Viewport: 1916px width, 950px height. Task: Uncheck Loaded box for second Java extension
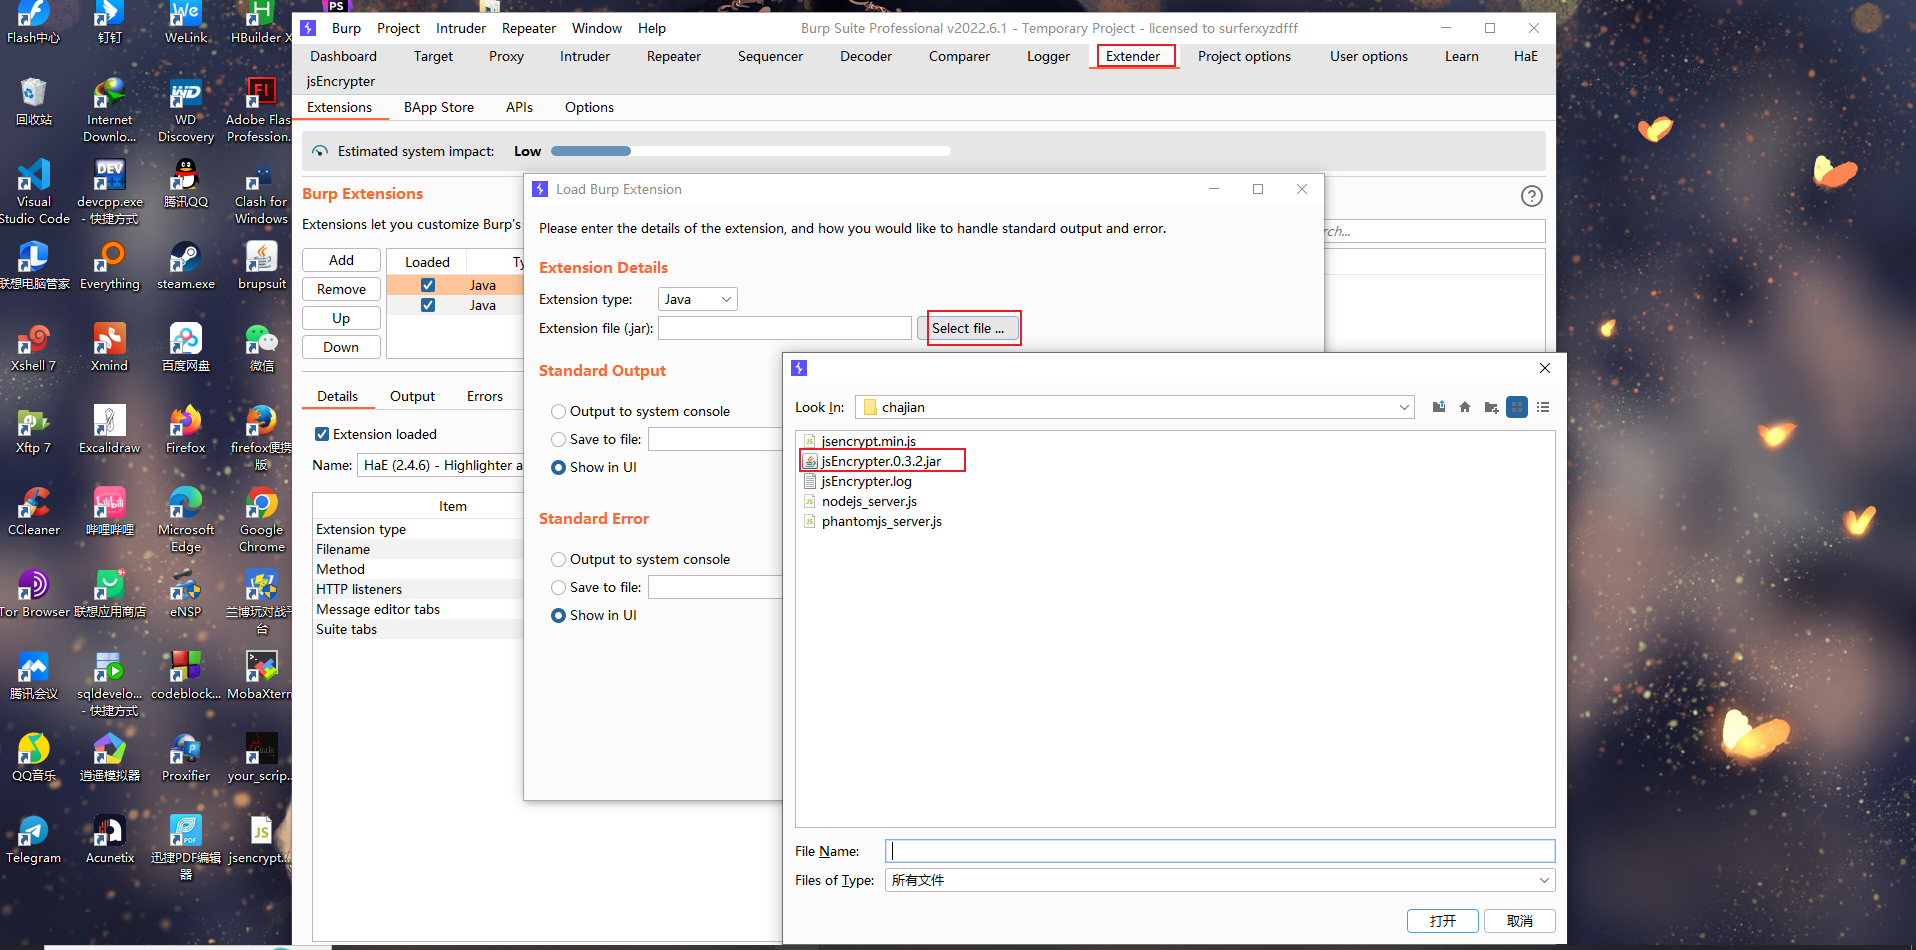(x=428, y=305)
